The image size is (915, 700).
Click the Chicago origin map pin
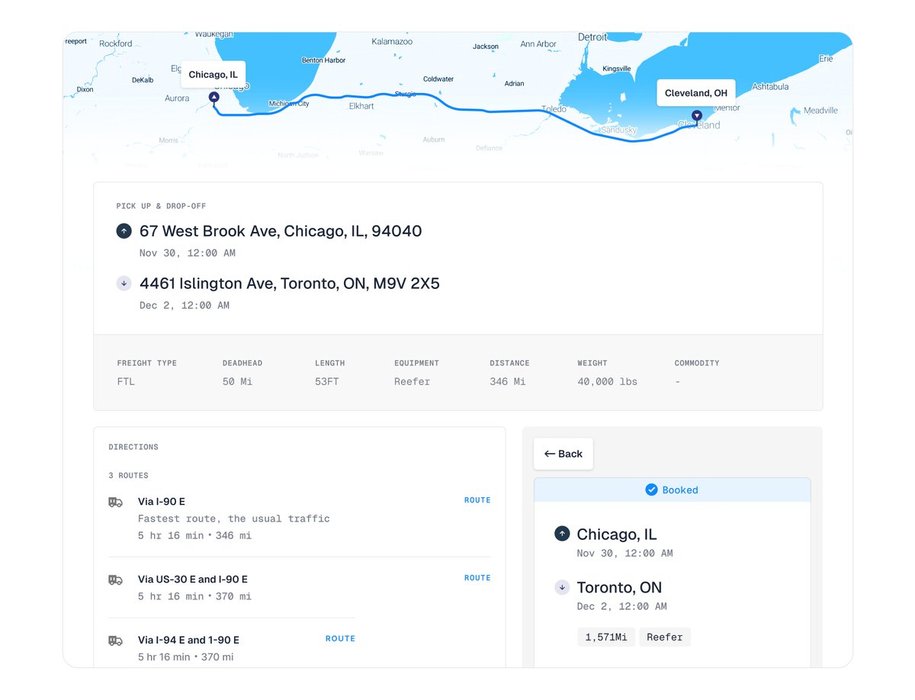pos(214,97)
